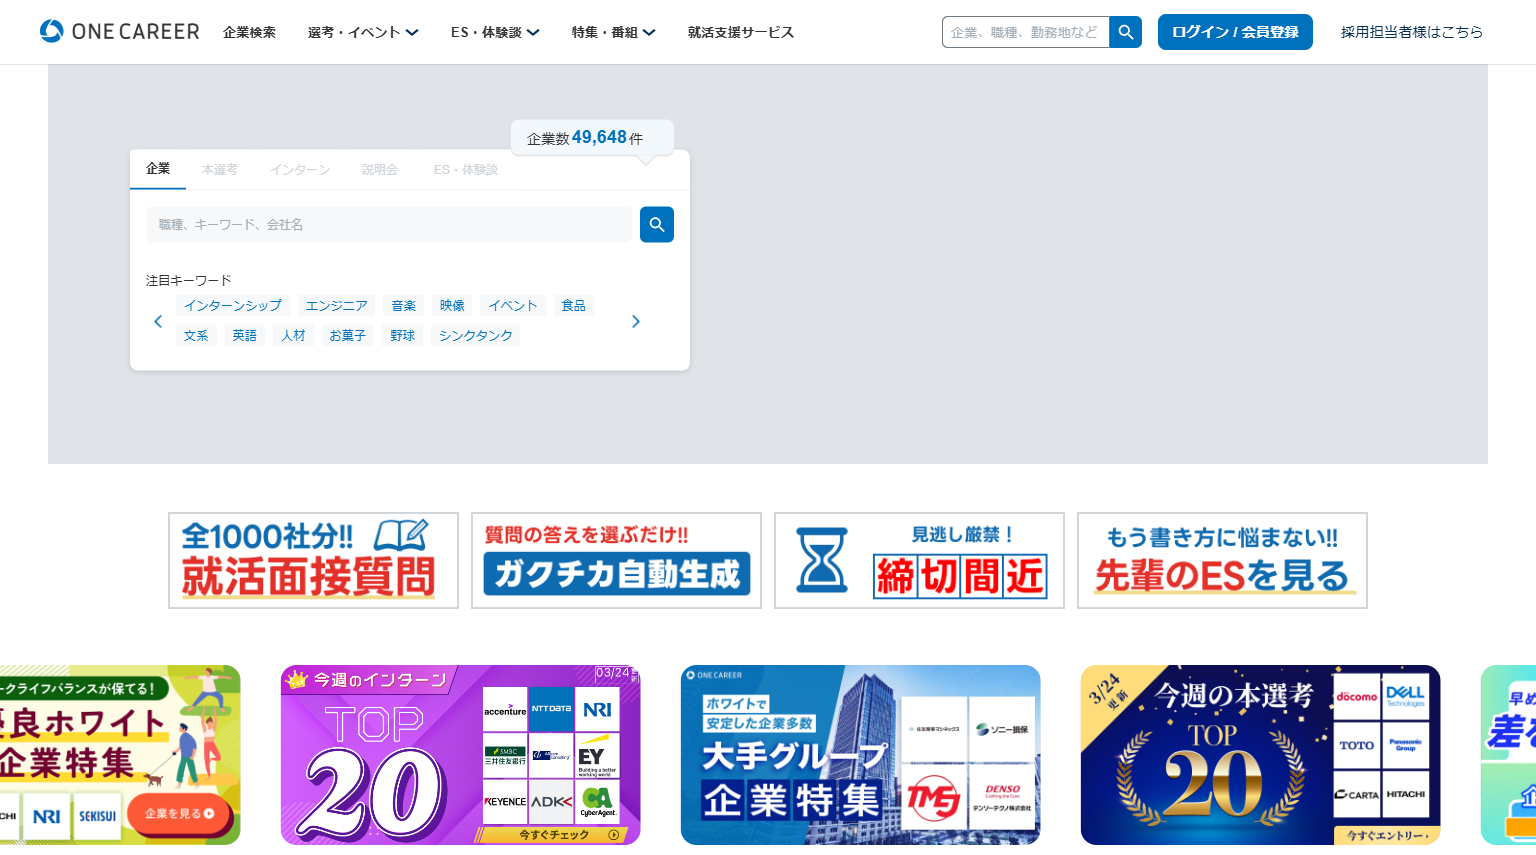Click the ログイン / 会員登録 button

click(1235, 32)
